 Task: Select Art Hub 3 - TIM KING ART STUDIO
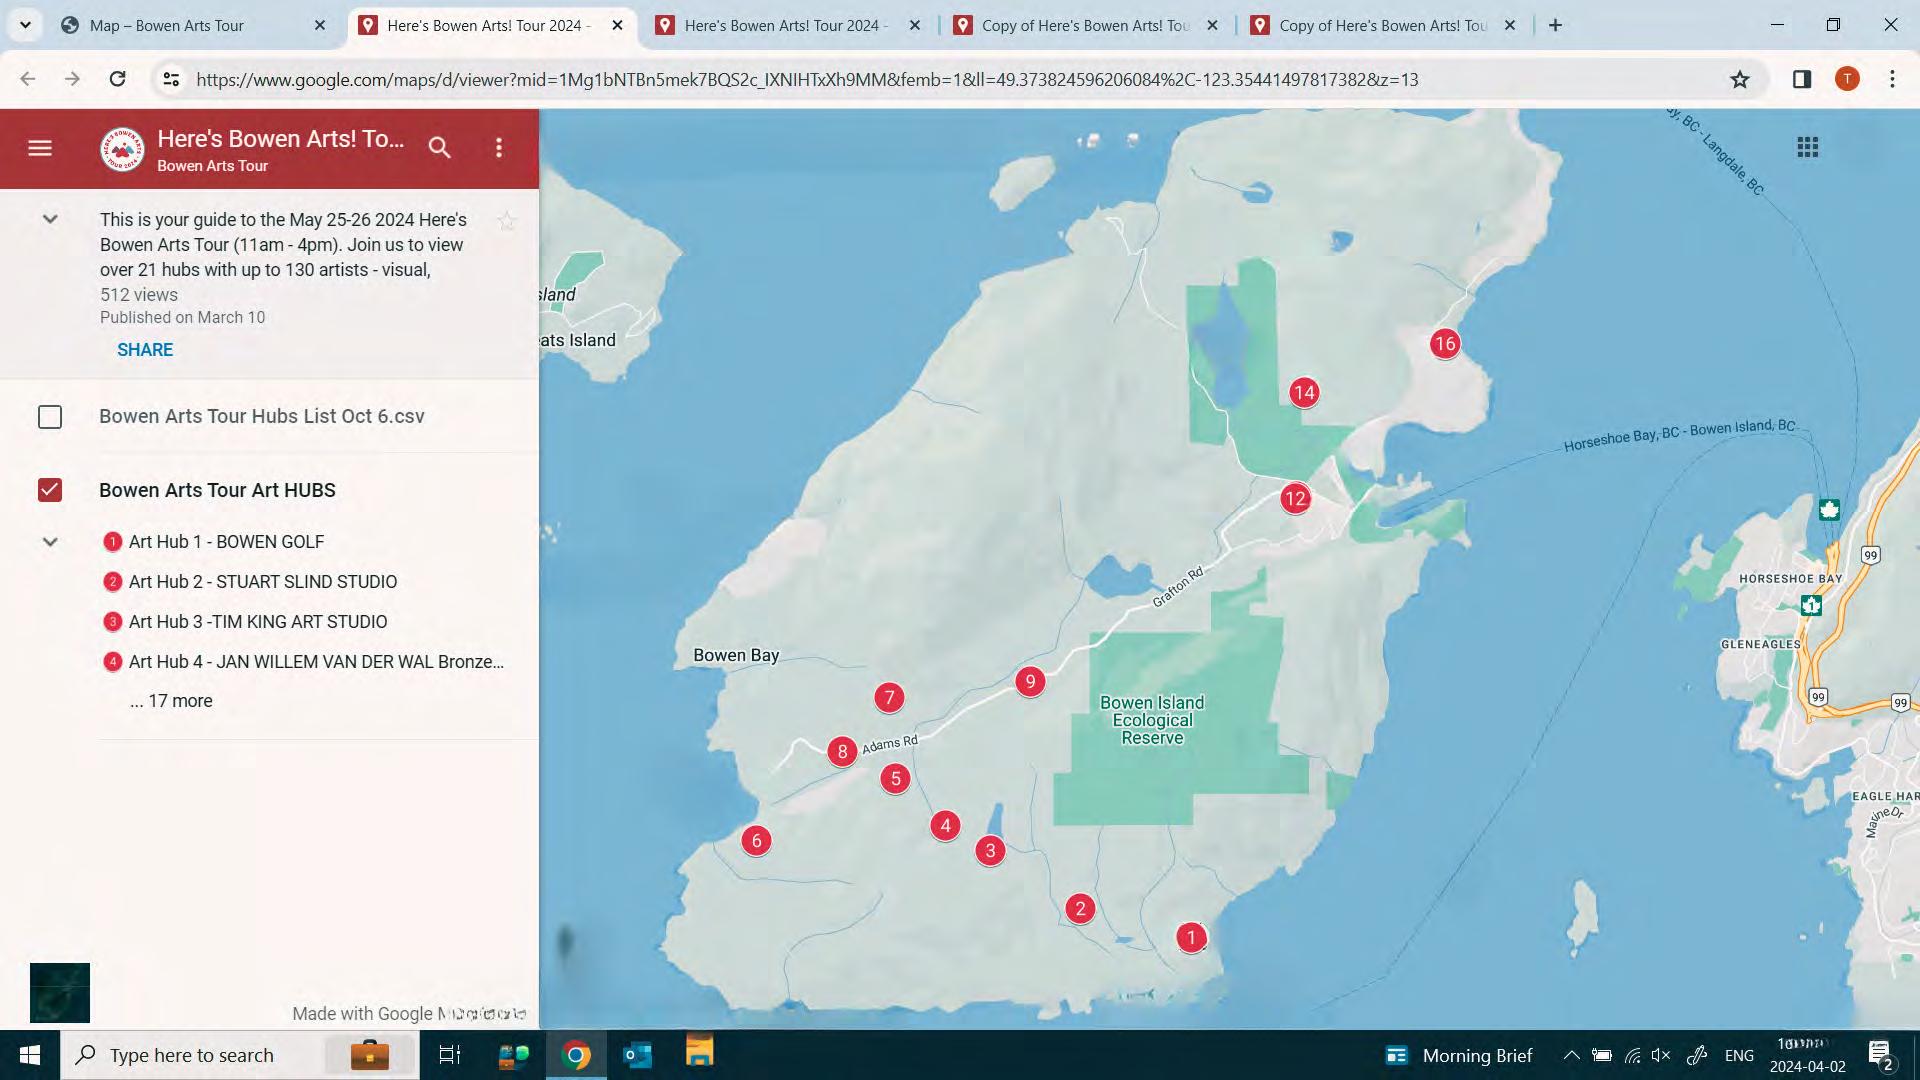(257, 622)
